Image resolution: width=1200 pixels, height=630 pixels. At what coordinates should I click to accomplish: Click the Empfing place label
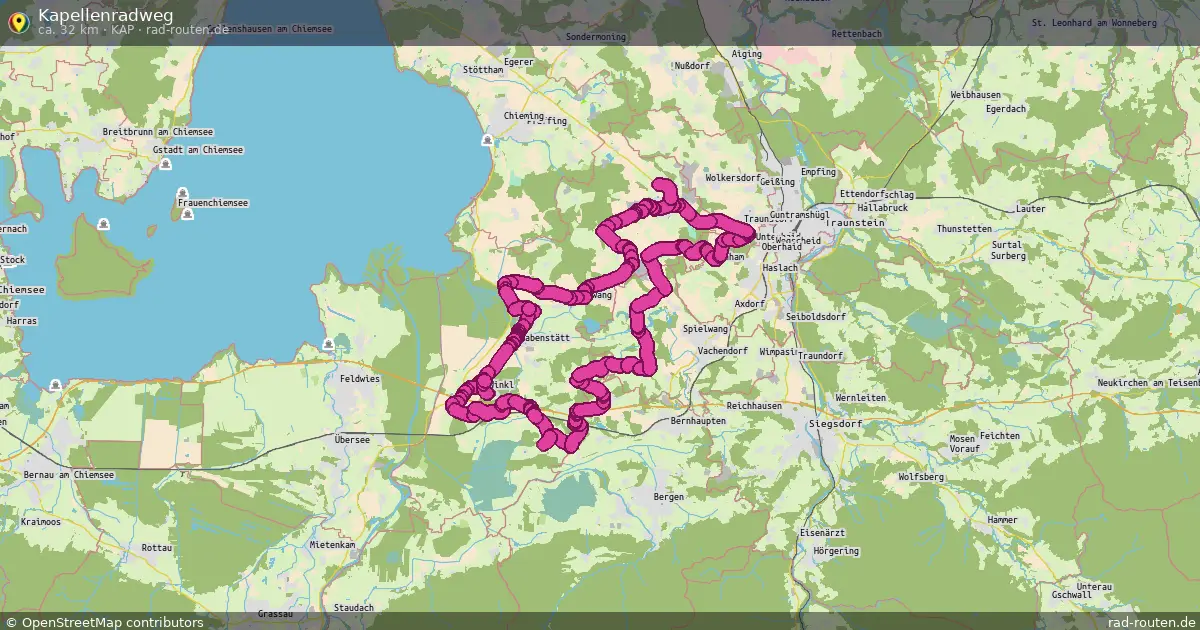point(818,171)
